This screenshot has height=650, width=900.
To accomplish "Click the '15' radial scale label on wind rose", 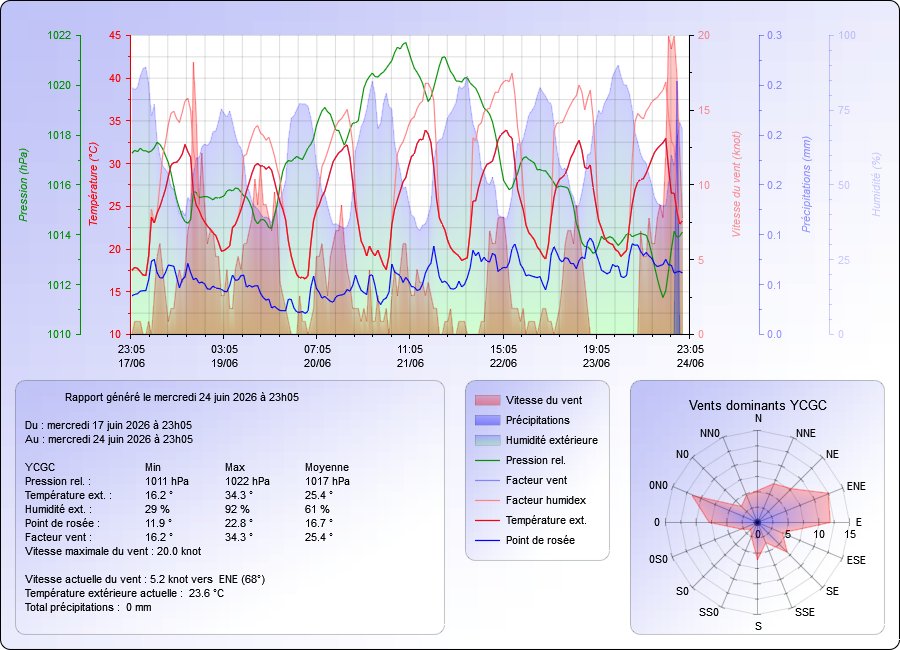I will [849, 535].
